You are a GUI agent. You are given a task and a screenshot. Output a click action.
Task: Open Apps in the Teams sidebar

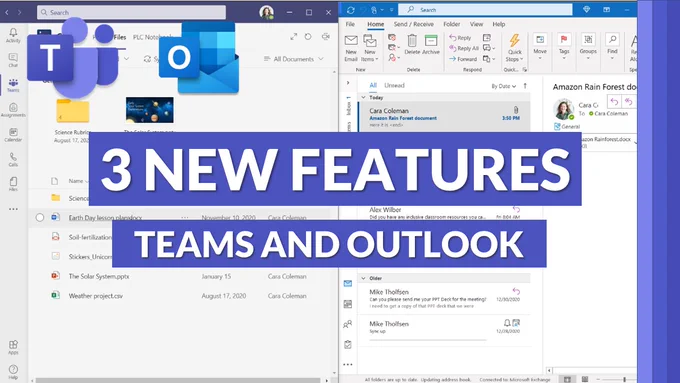[x=13, y=347]
